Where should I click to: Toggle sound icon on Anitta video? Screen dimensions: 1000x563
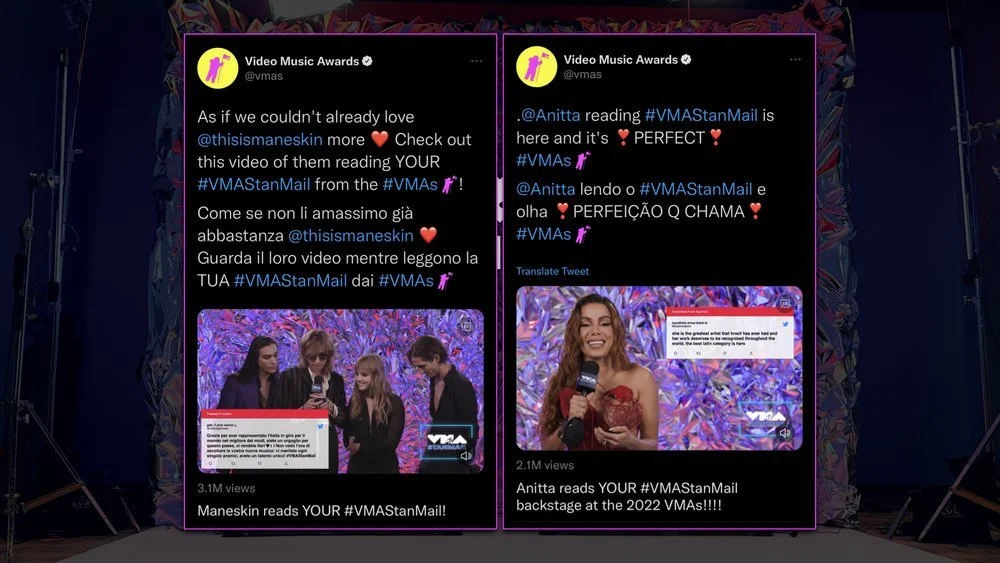pos(785,433)
